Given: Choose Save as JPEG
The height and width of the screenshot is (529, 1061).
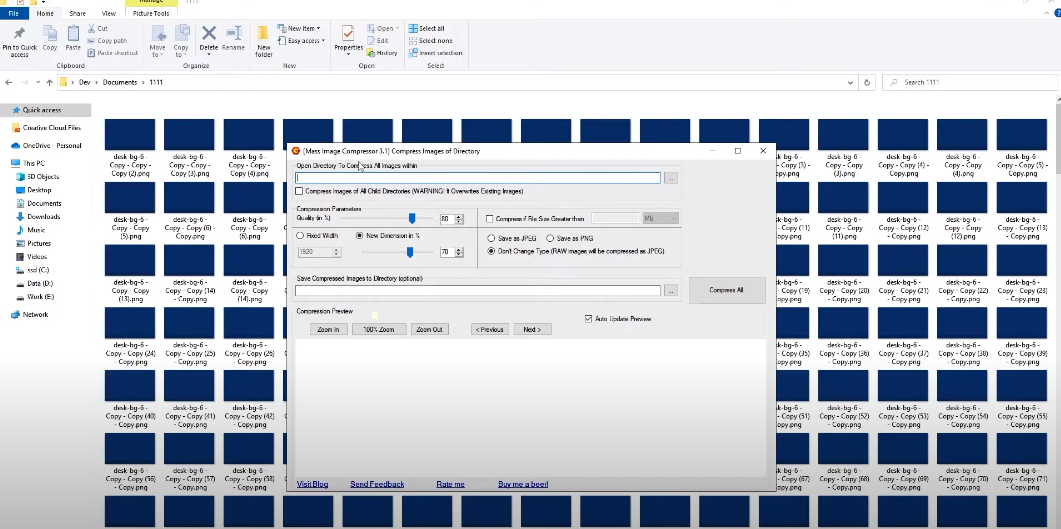Looking at the screenshot, I should [491, 238].
